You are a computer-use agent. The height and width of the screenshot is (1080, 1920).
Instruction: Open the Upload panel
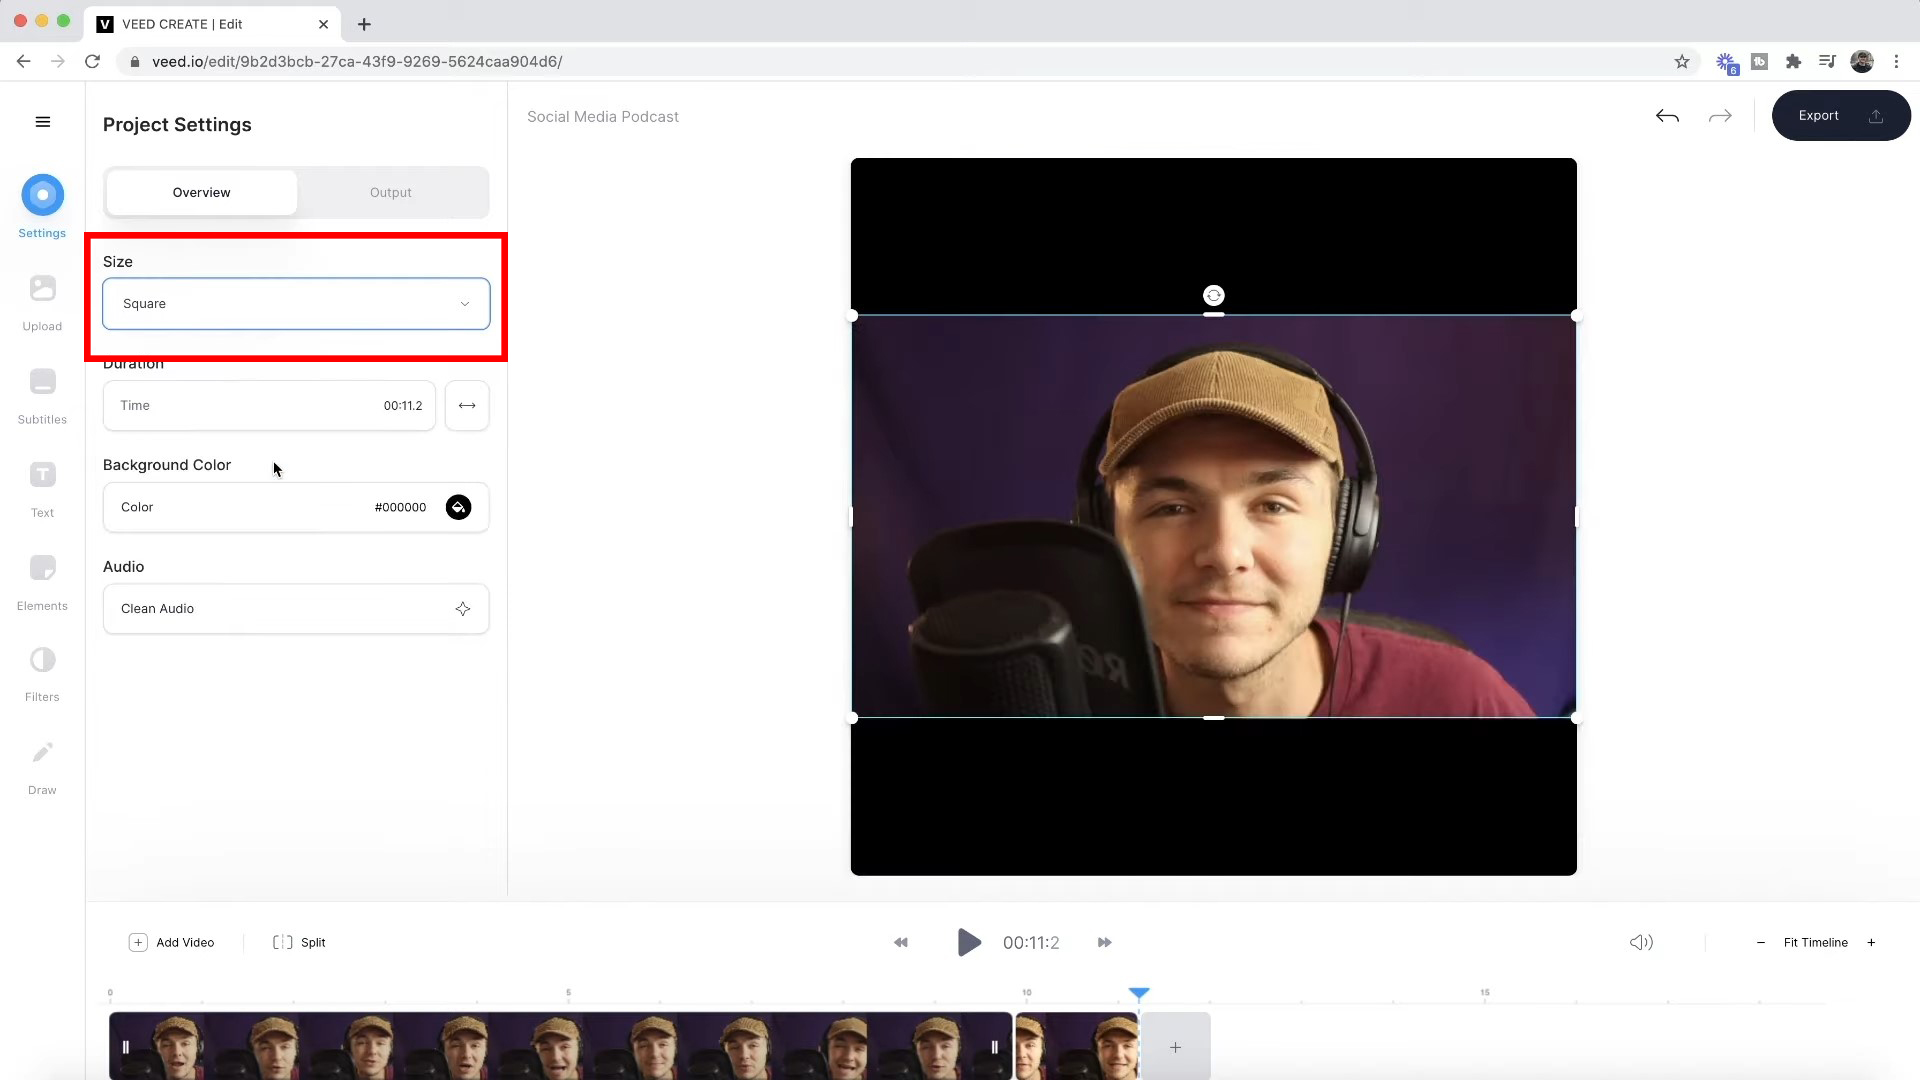(42, 304)
